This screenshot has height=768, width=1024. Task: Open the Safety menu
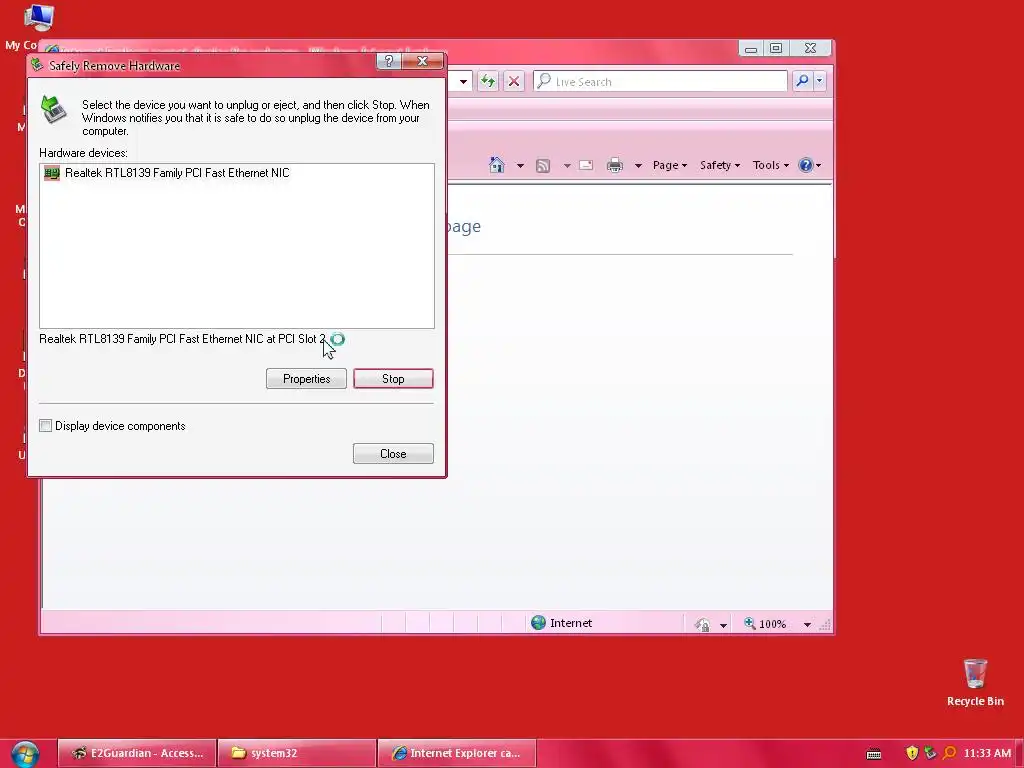coord(720,165)
